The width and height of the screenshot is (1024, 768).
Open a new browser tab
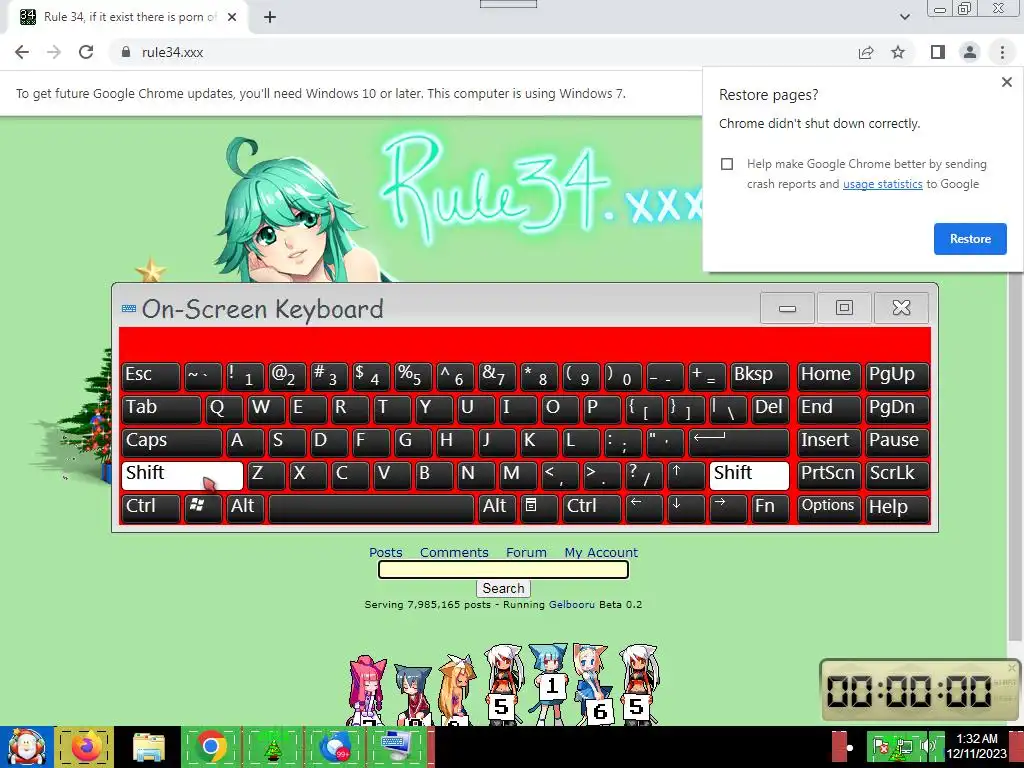click(x=270, y=17)
